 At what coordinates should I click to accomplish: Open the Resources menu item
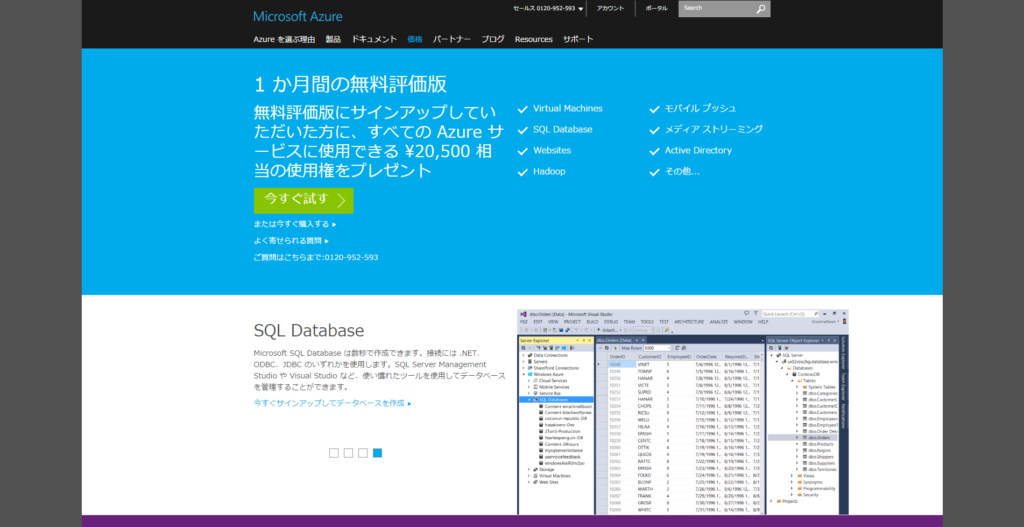534,39
